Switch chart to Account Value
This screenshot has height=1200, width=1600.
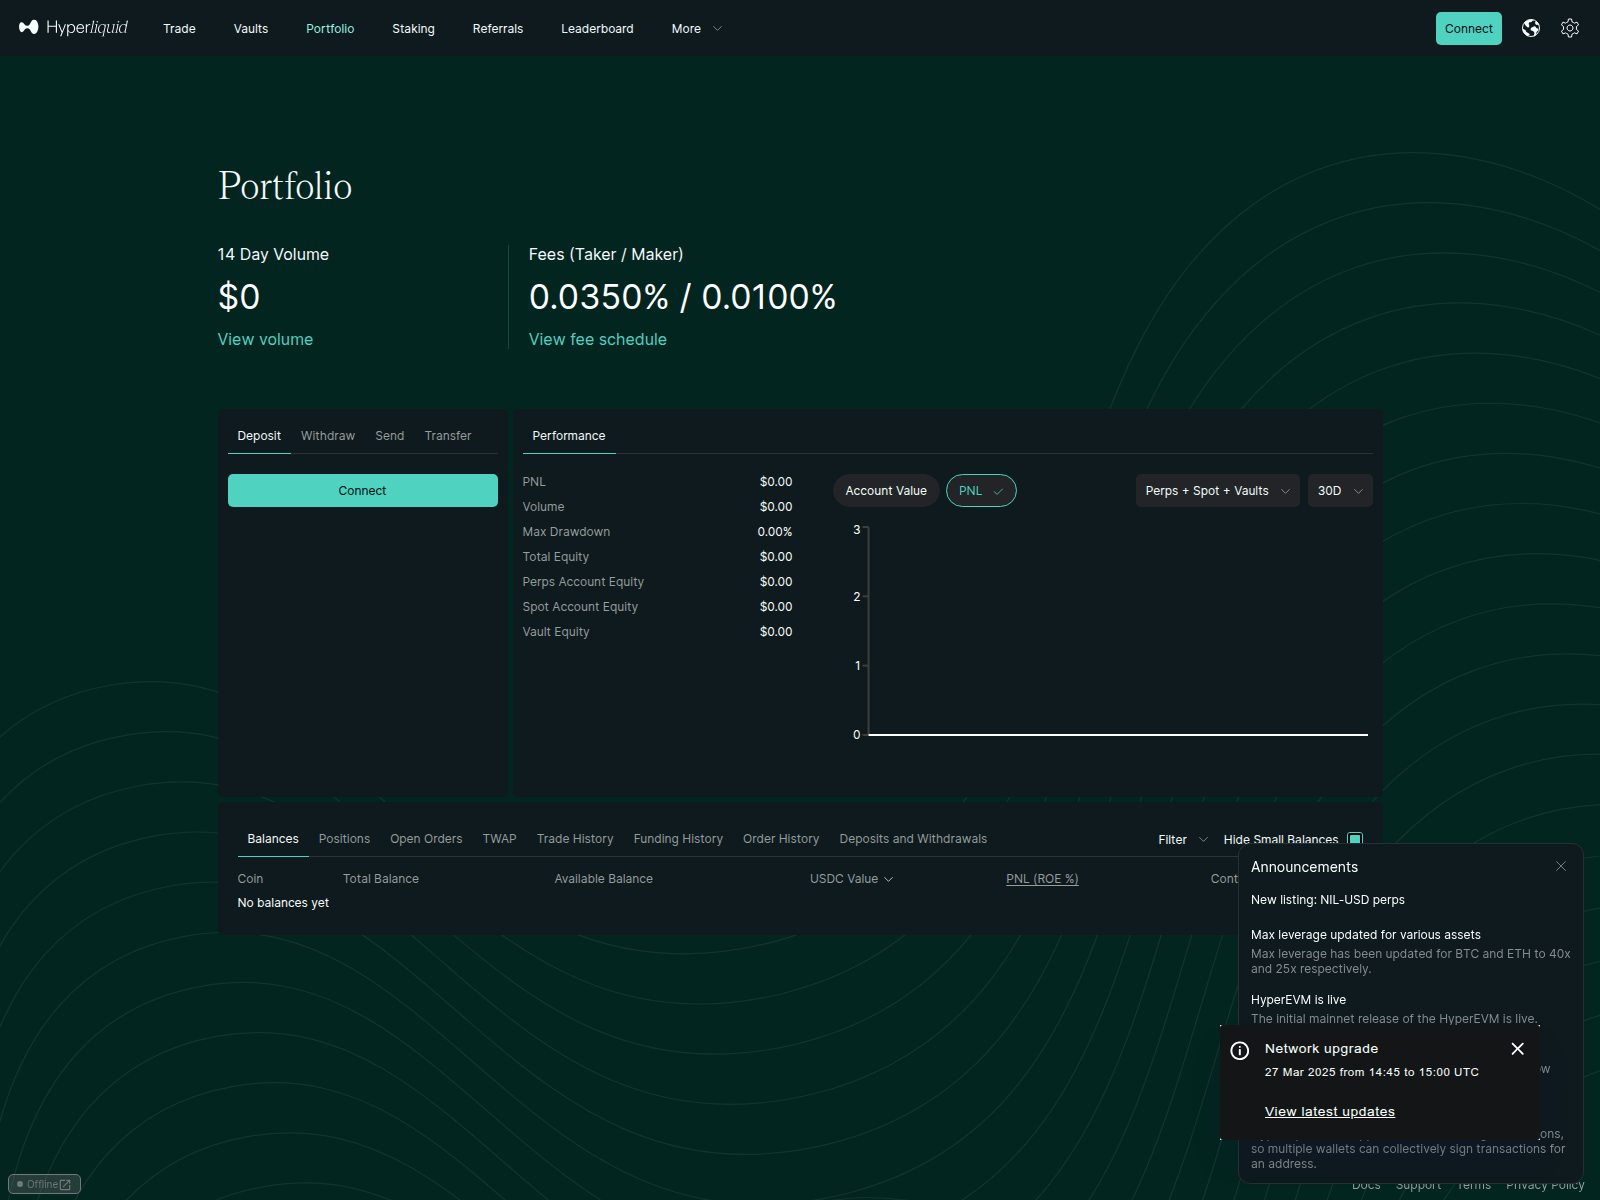click(885, 491)
